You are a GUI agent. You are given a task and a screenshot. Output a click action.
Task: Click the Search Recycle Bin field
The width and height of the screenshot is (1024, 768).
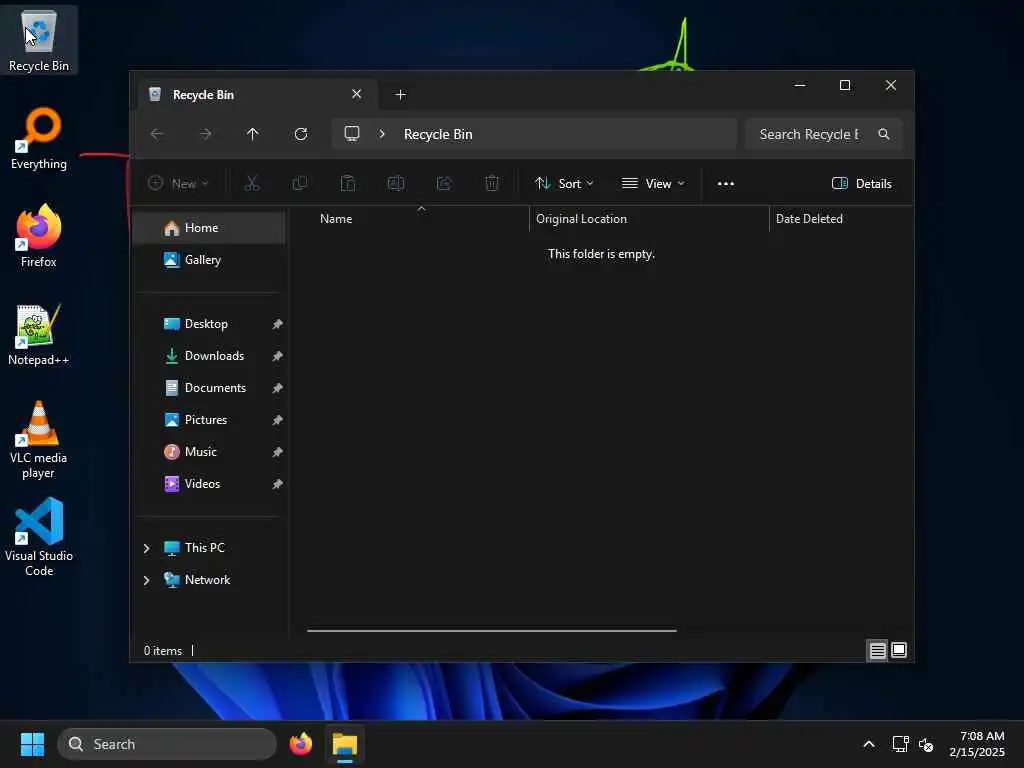(x=824, y=134)
